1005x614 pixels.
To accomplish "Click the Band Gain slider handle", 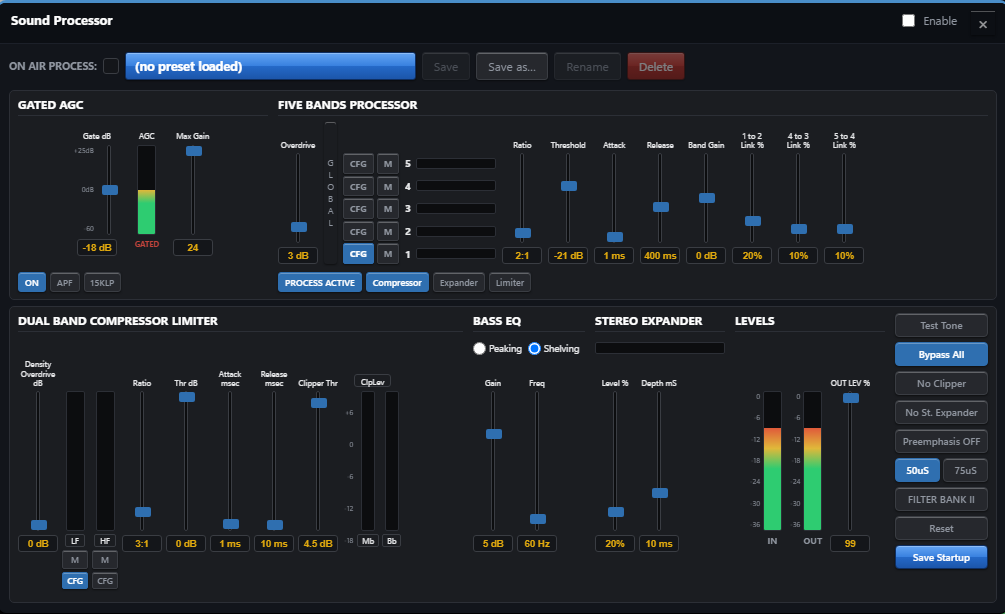I will point(707,198).
